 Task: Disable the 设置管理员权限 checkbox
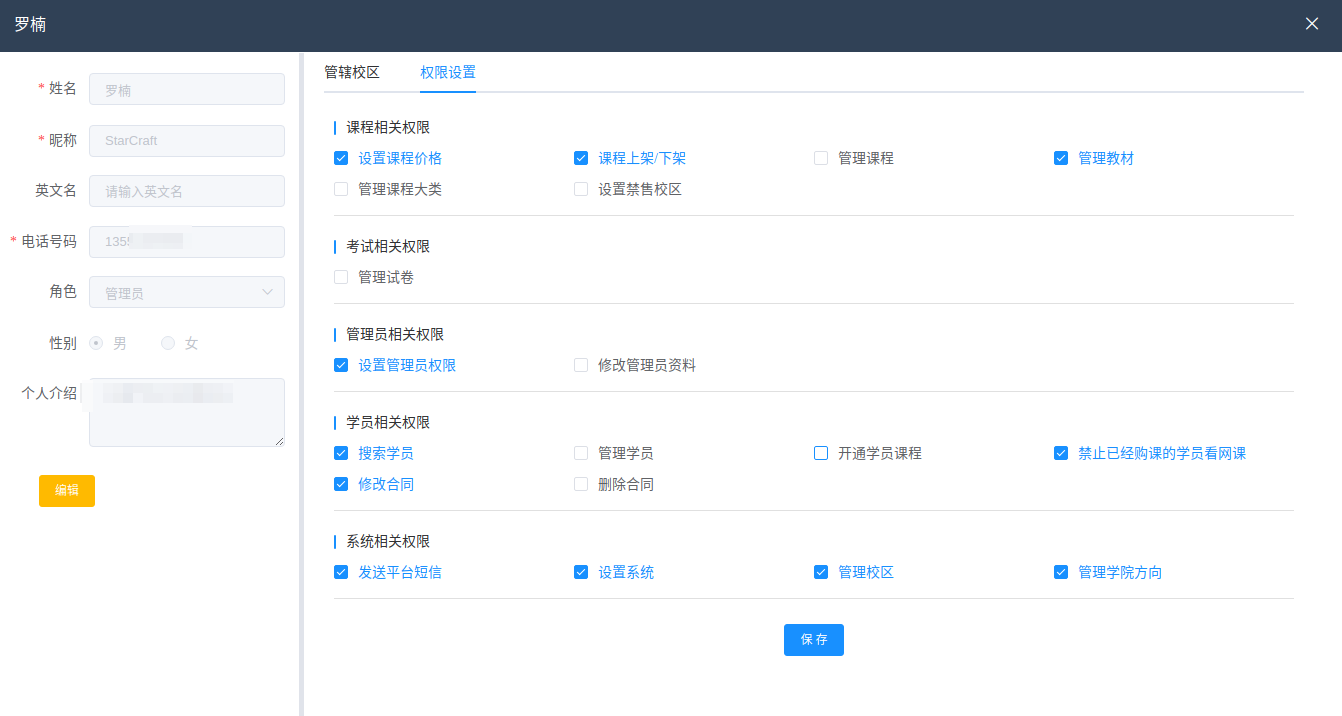(341, 365)
